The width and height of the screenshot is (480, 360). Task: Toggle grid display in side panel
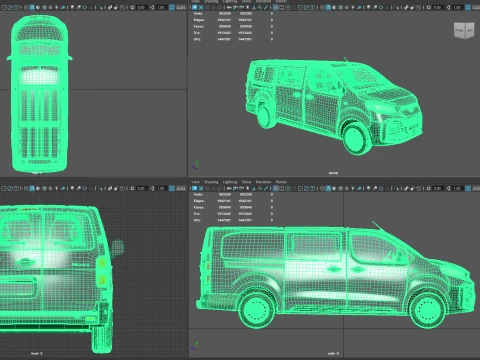point(276,188)
